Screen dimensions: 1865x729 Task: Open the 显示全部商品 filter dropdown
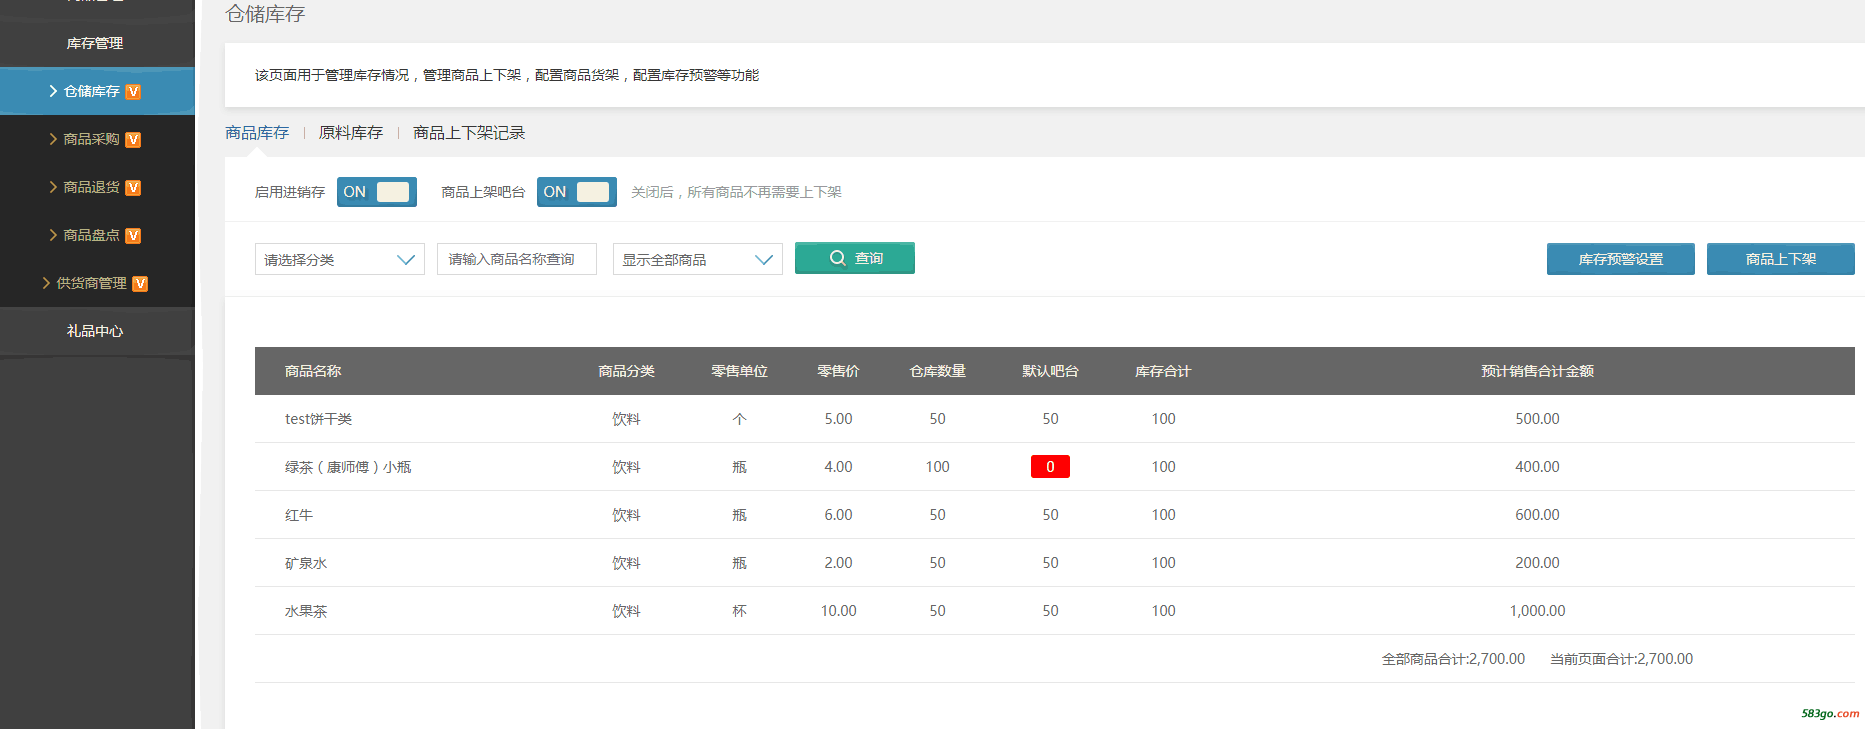coord(697,259)
